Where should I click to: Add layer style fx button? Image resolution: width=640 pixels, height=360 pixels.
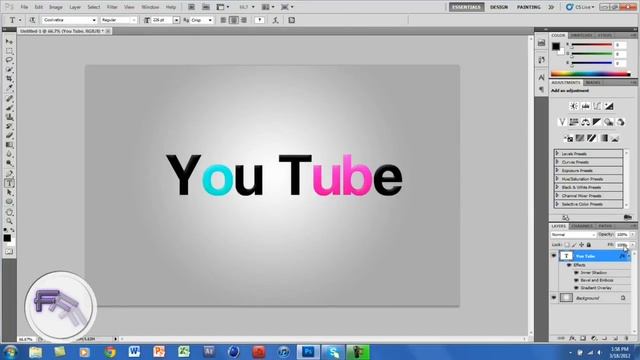pyautogui.click(x=572, y=338)
